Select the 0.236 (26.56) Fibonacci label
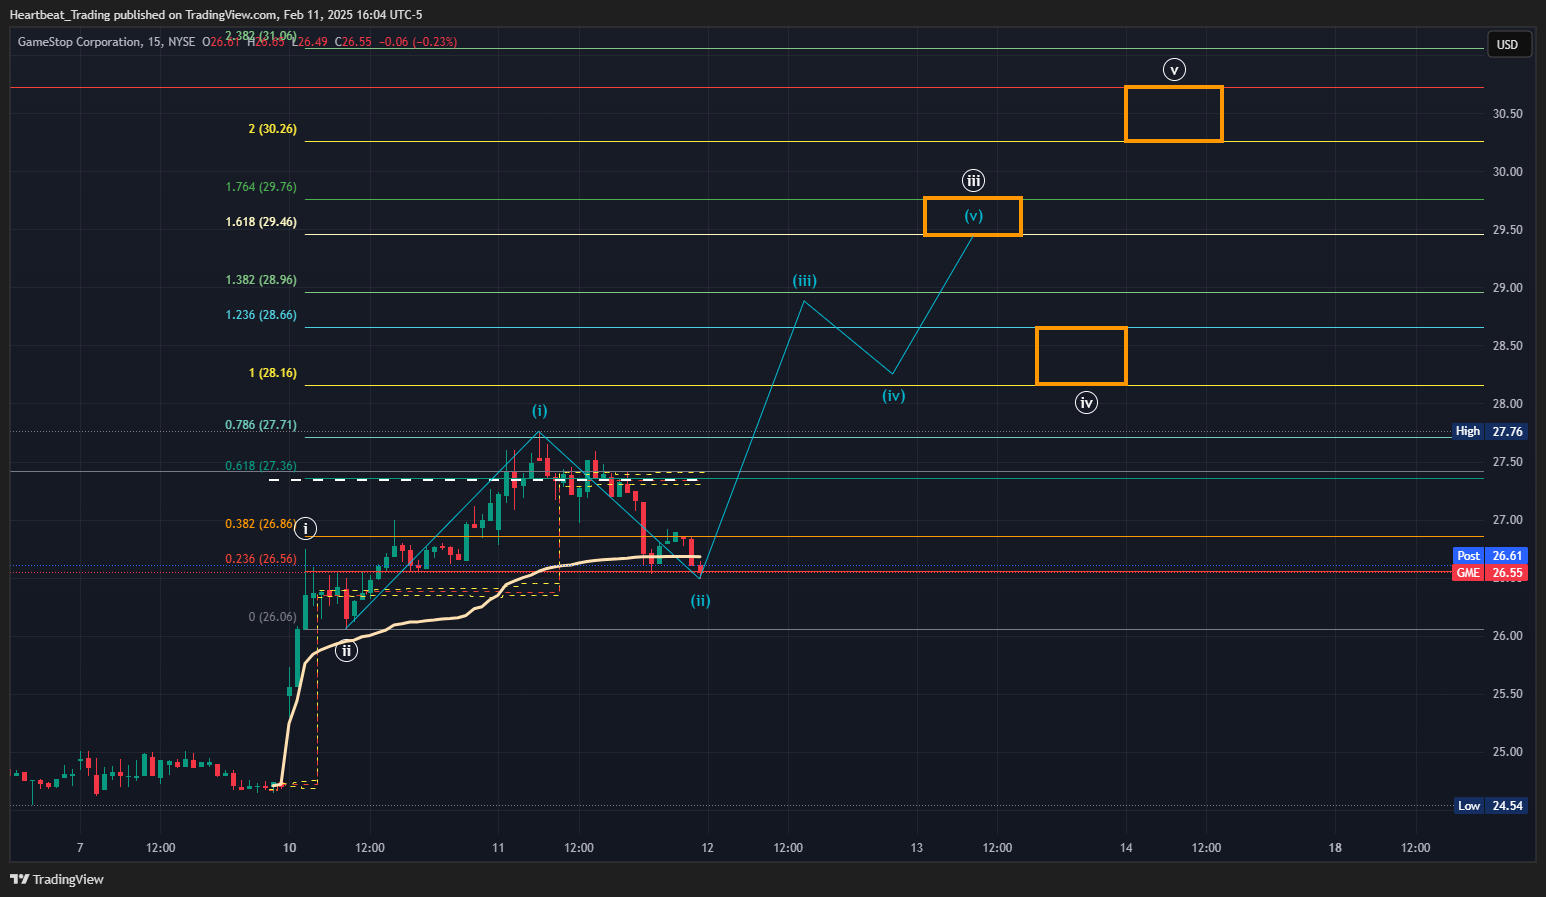 261,559
